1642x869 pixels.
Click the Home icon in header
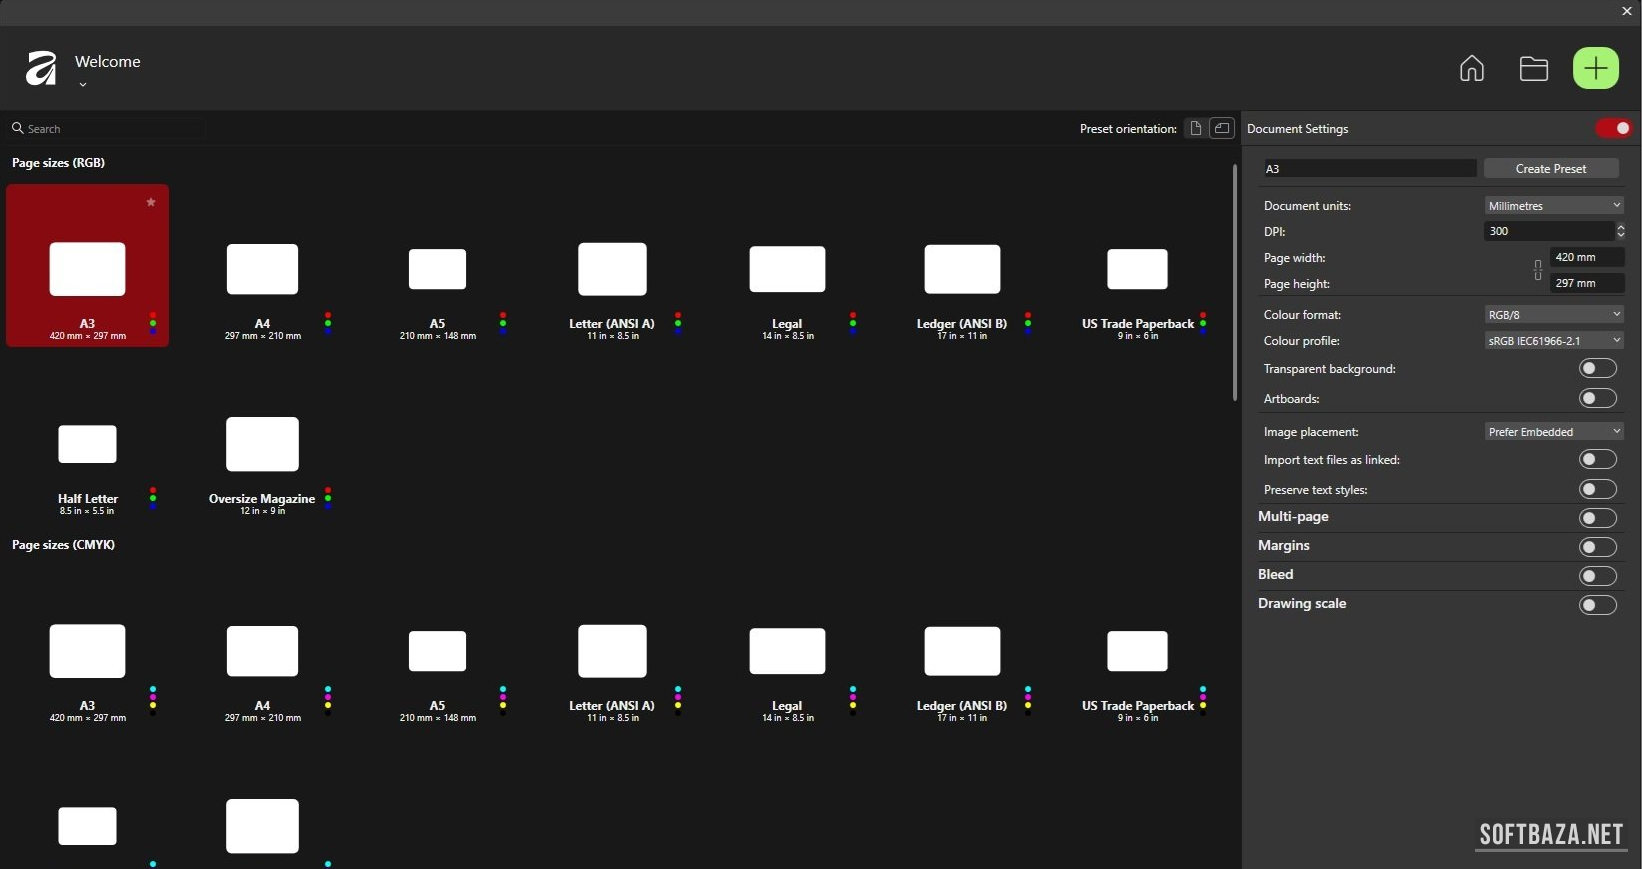coord(1471,68)
